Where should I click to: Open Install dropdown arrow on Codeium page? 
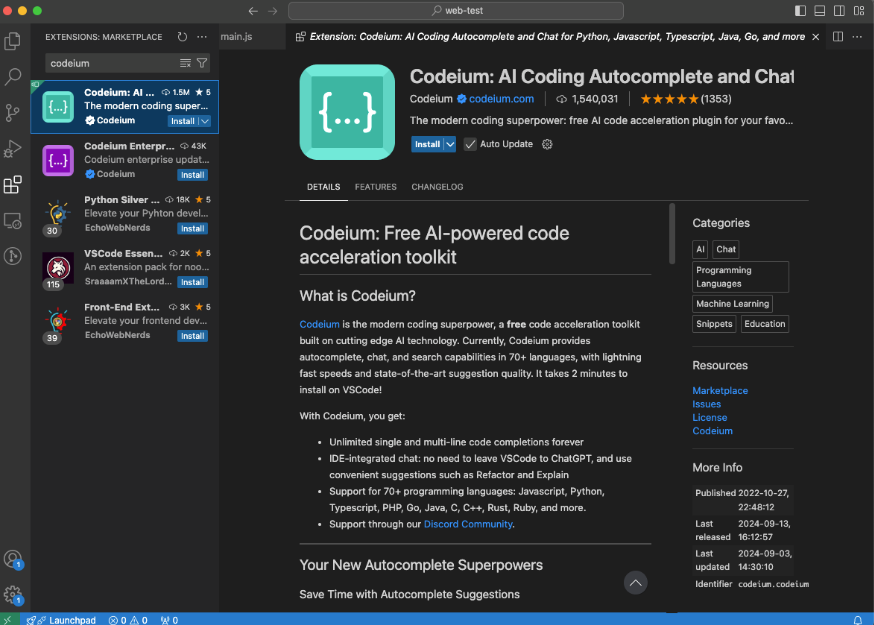click(x=450, y=144)
